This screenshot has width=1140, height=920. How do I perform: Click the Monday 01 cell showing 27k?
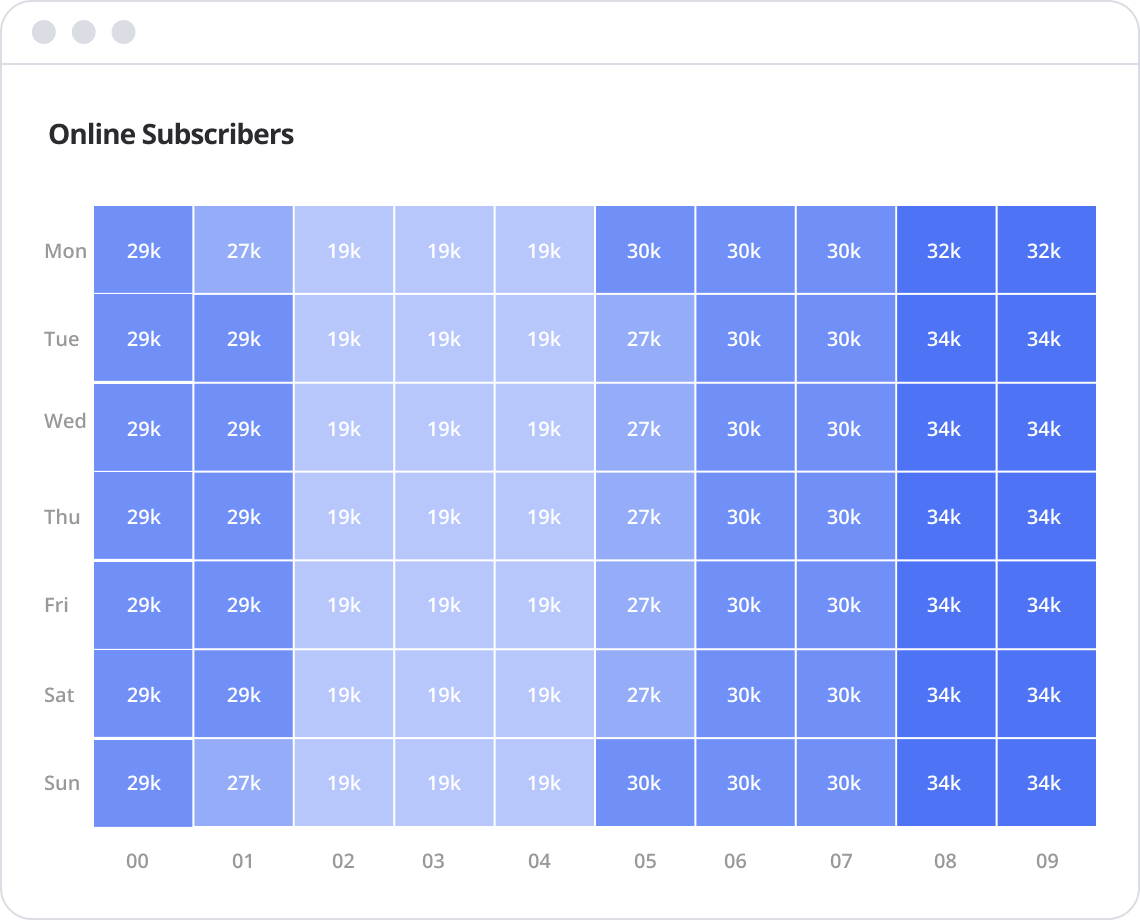[243, 250]
